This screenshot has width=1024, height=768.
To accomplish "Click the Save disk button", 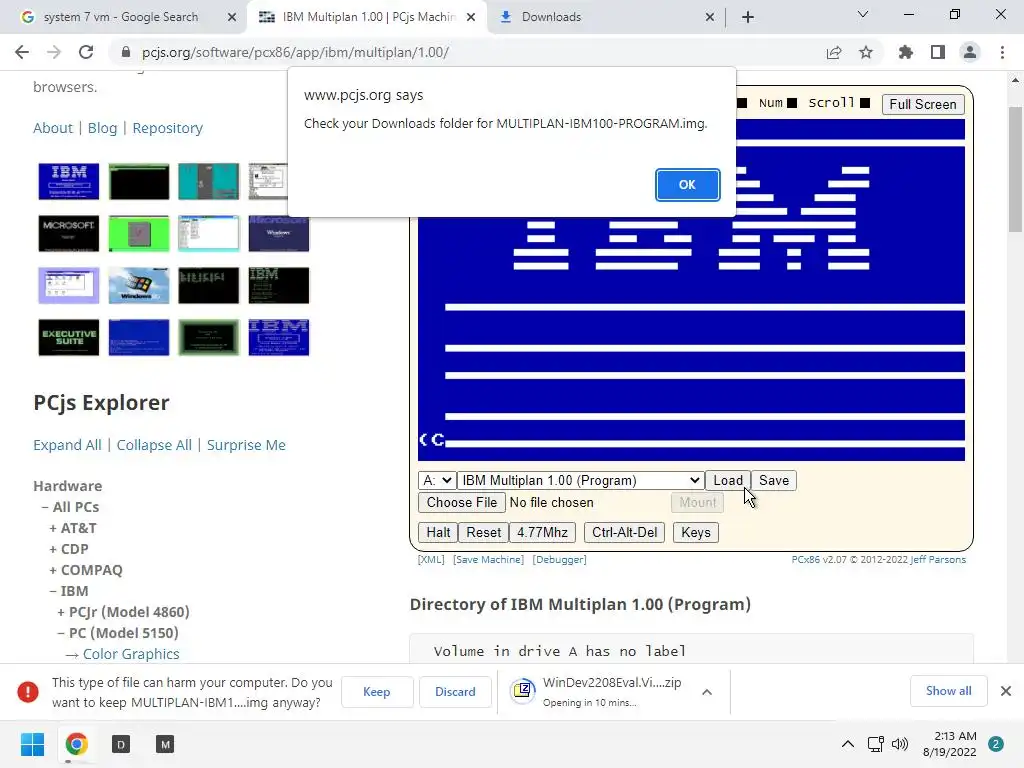I will 774,481.
